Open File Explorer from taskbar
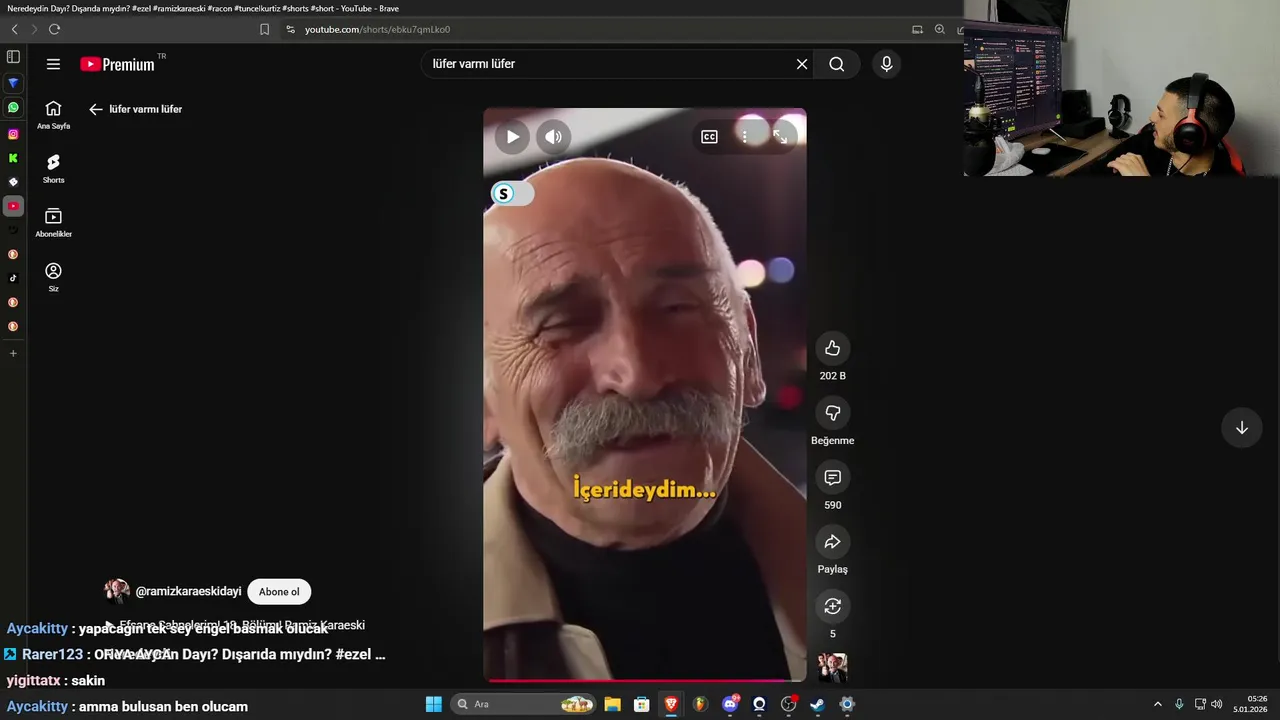The image size is (1280, 720). pos(612,704)
